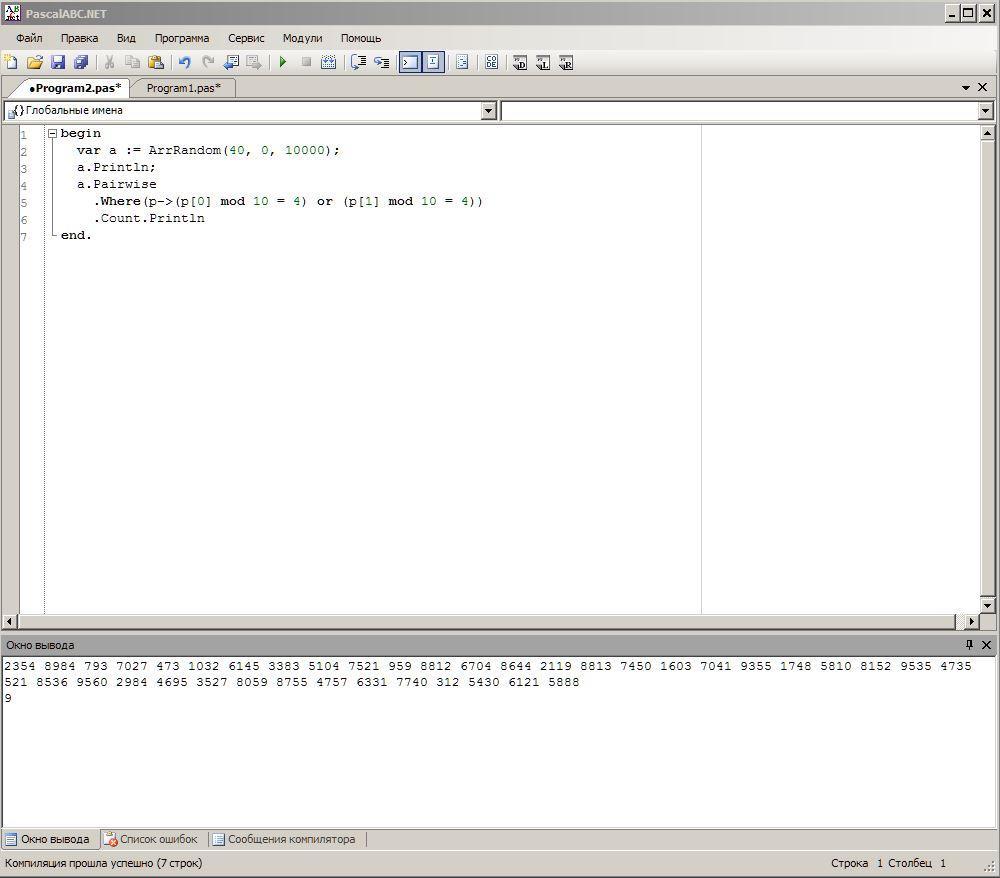This screenshot has height=878, width=1000.
Task: Open the Помощь menu
Action: pos(361,38)
